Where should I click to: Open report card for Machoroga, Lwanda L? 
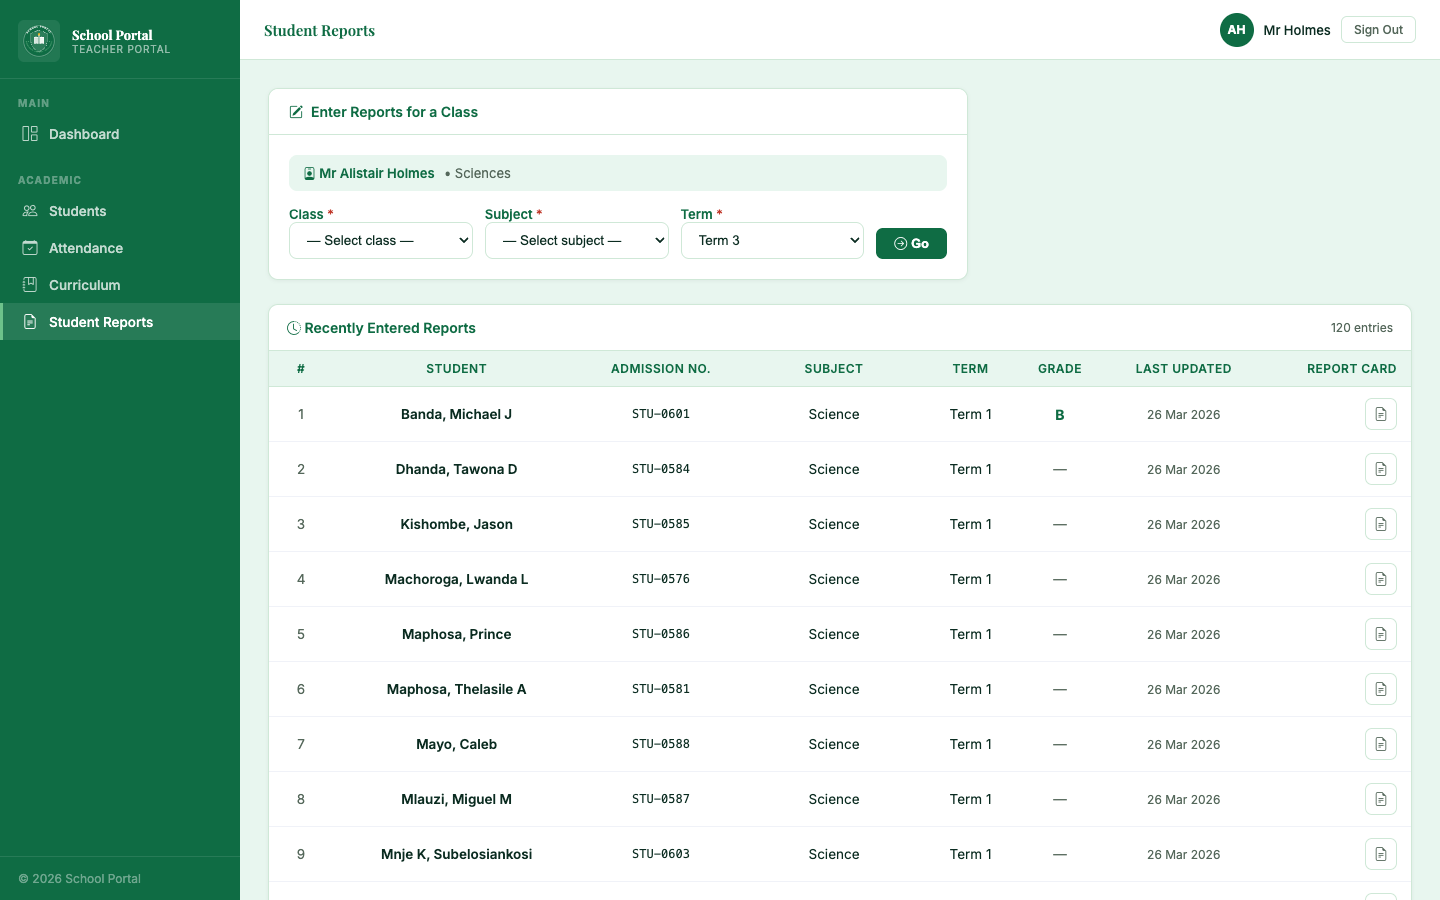coord(1380,579)
